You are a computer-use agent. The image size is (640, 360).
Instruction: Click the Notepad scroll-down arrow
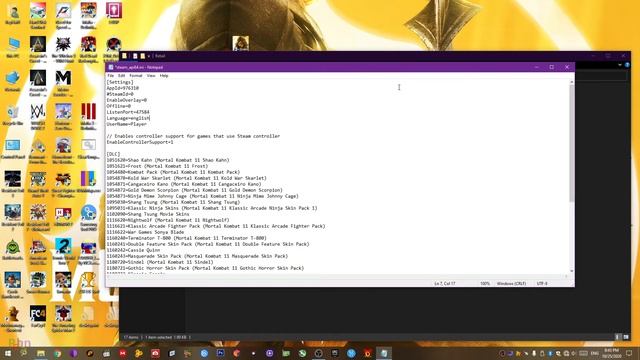[571, 271]
